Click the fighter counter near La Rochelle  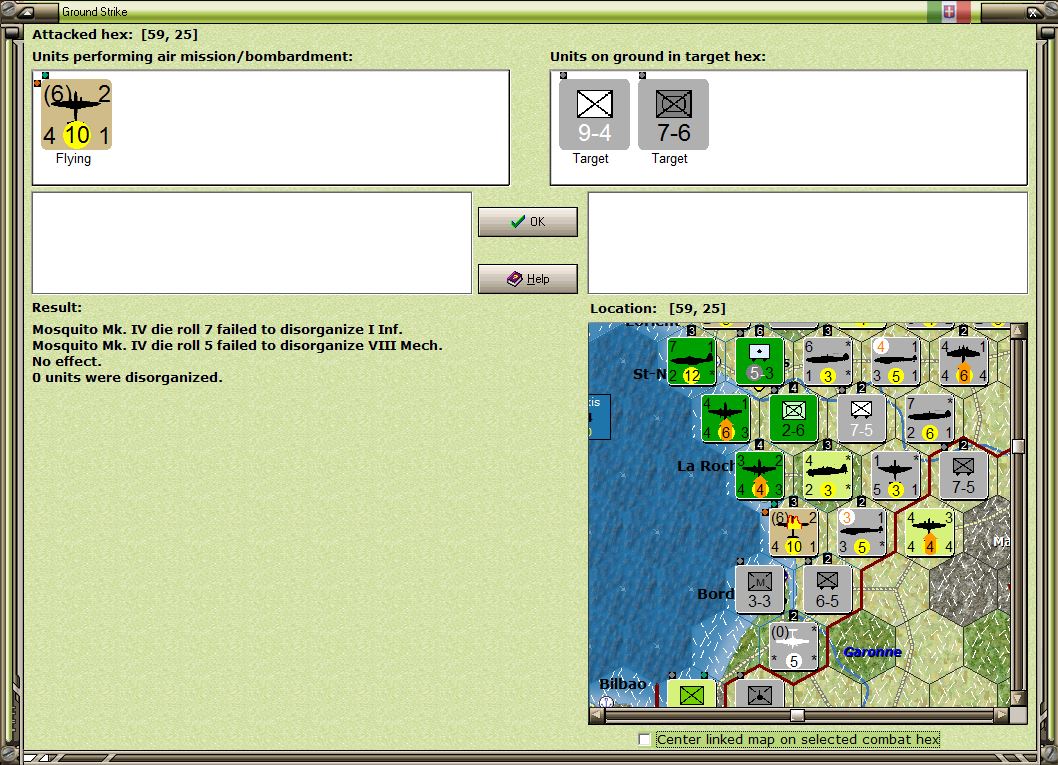(761, 474)
